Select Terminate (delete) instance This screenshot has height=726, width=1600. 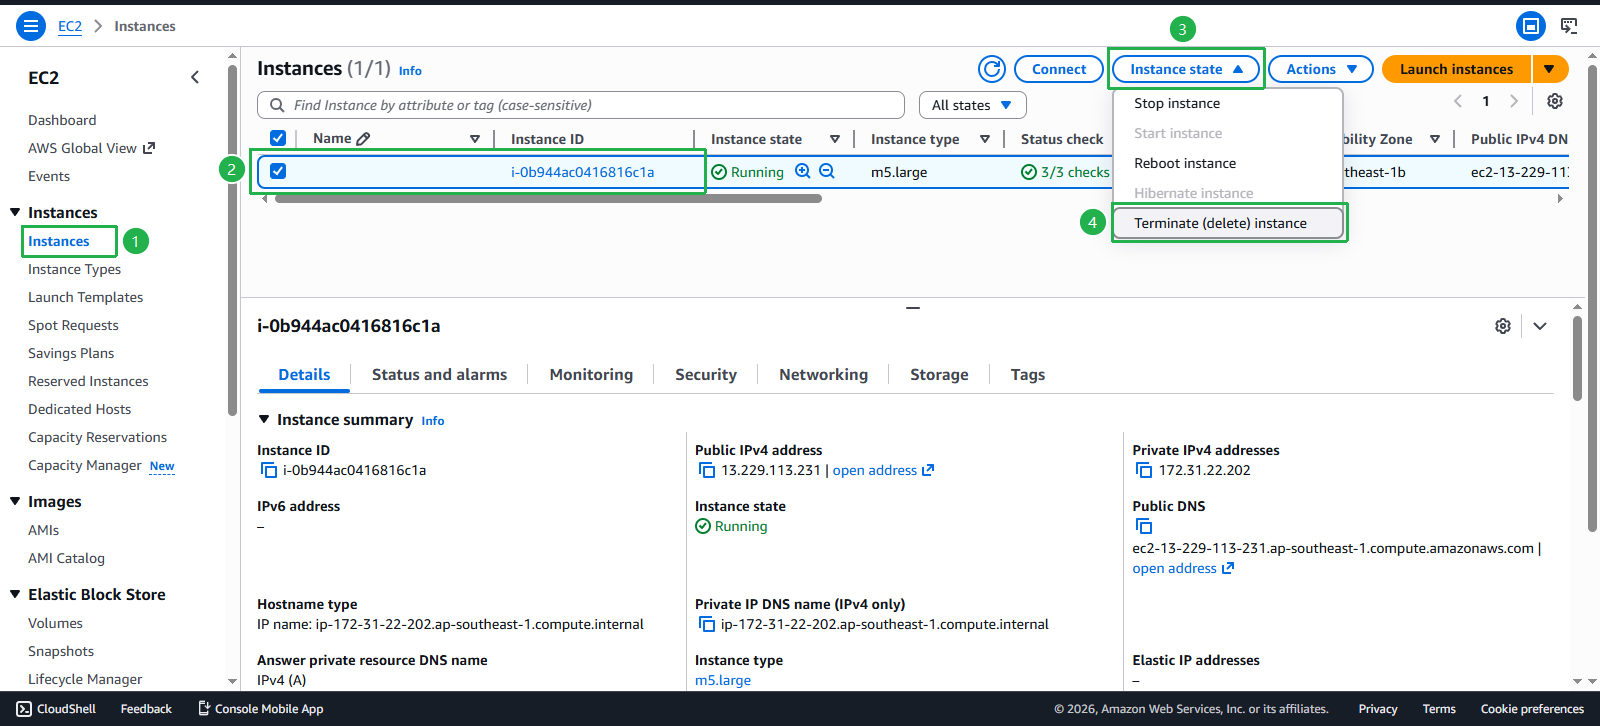pos(1228,223)
